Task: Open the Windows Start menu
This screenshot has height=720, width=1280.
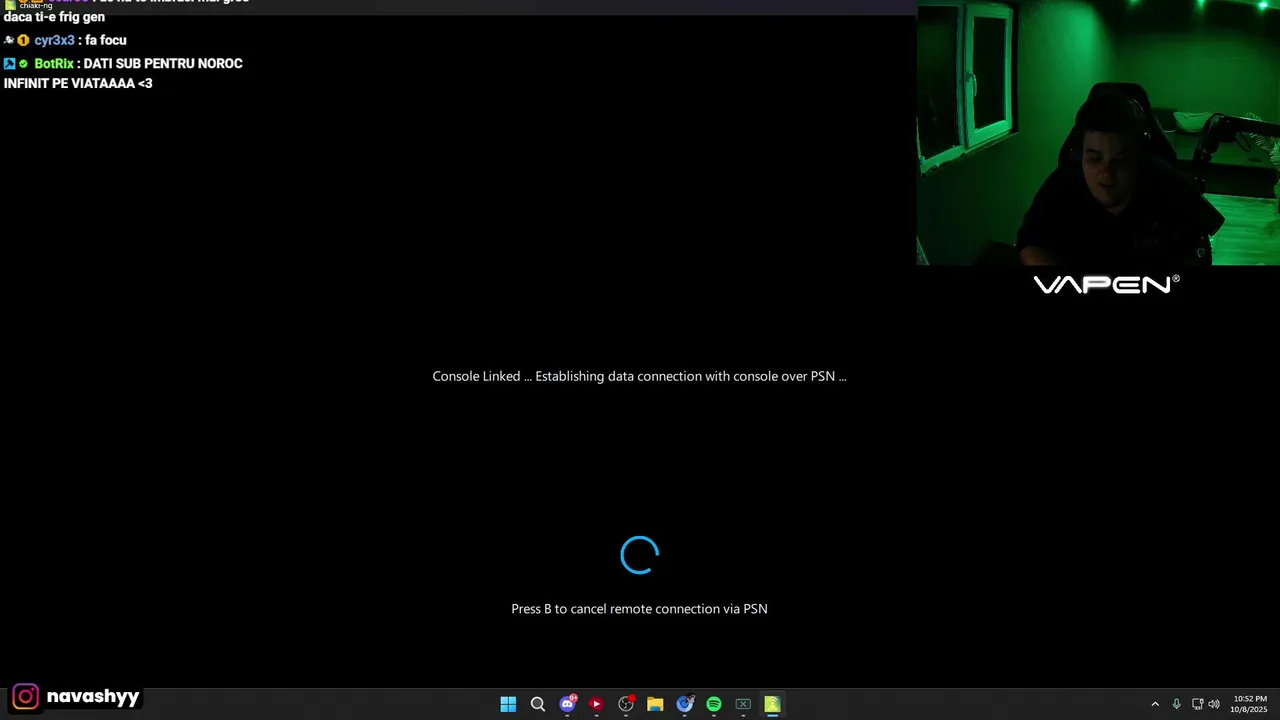Action: coord(508,704)
